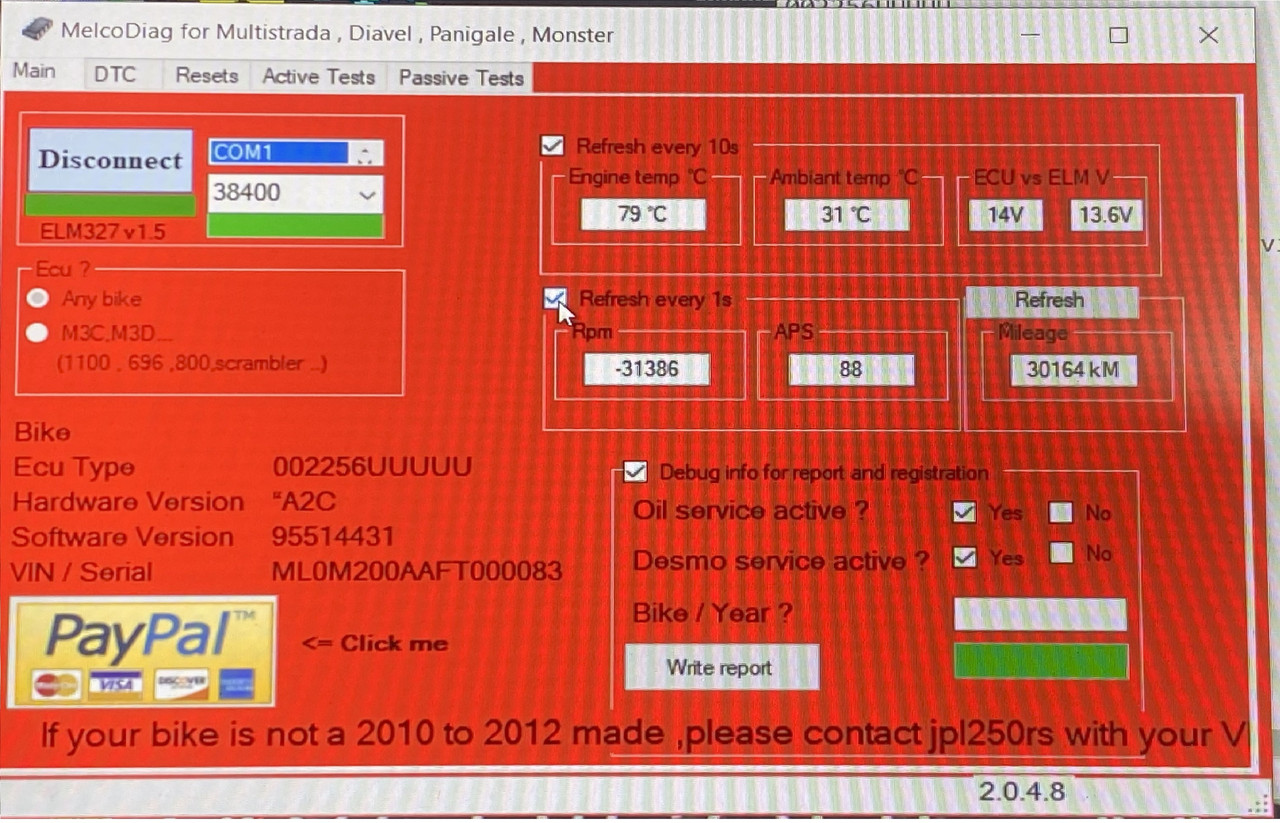
Task: Toggle Debug info for report checkbox
Action: coord(634,472)
